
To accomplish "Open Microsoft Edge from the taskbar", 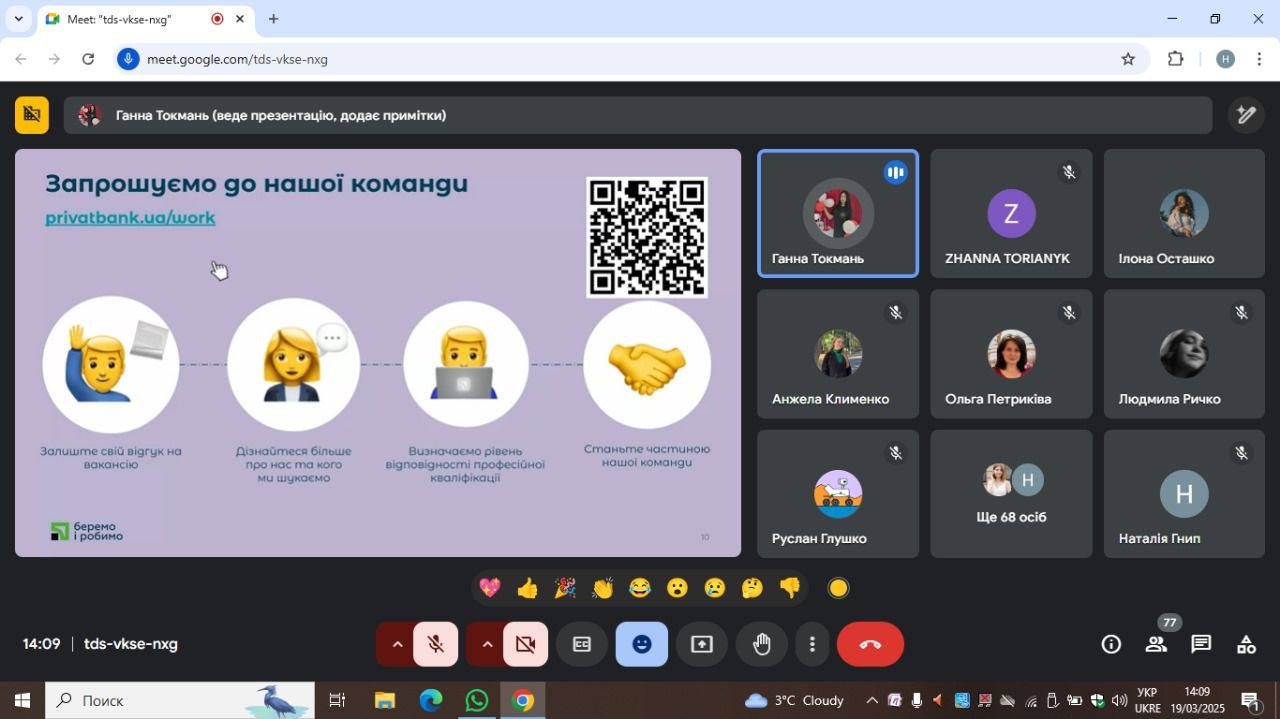I will click(431, 700).
